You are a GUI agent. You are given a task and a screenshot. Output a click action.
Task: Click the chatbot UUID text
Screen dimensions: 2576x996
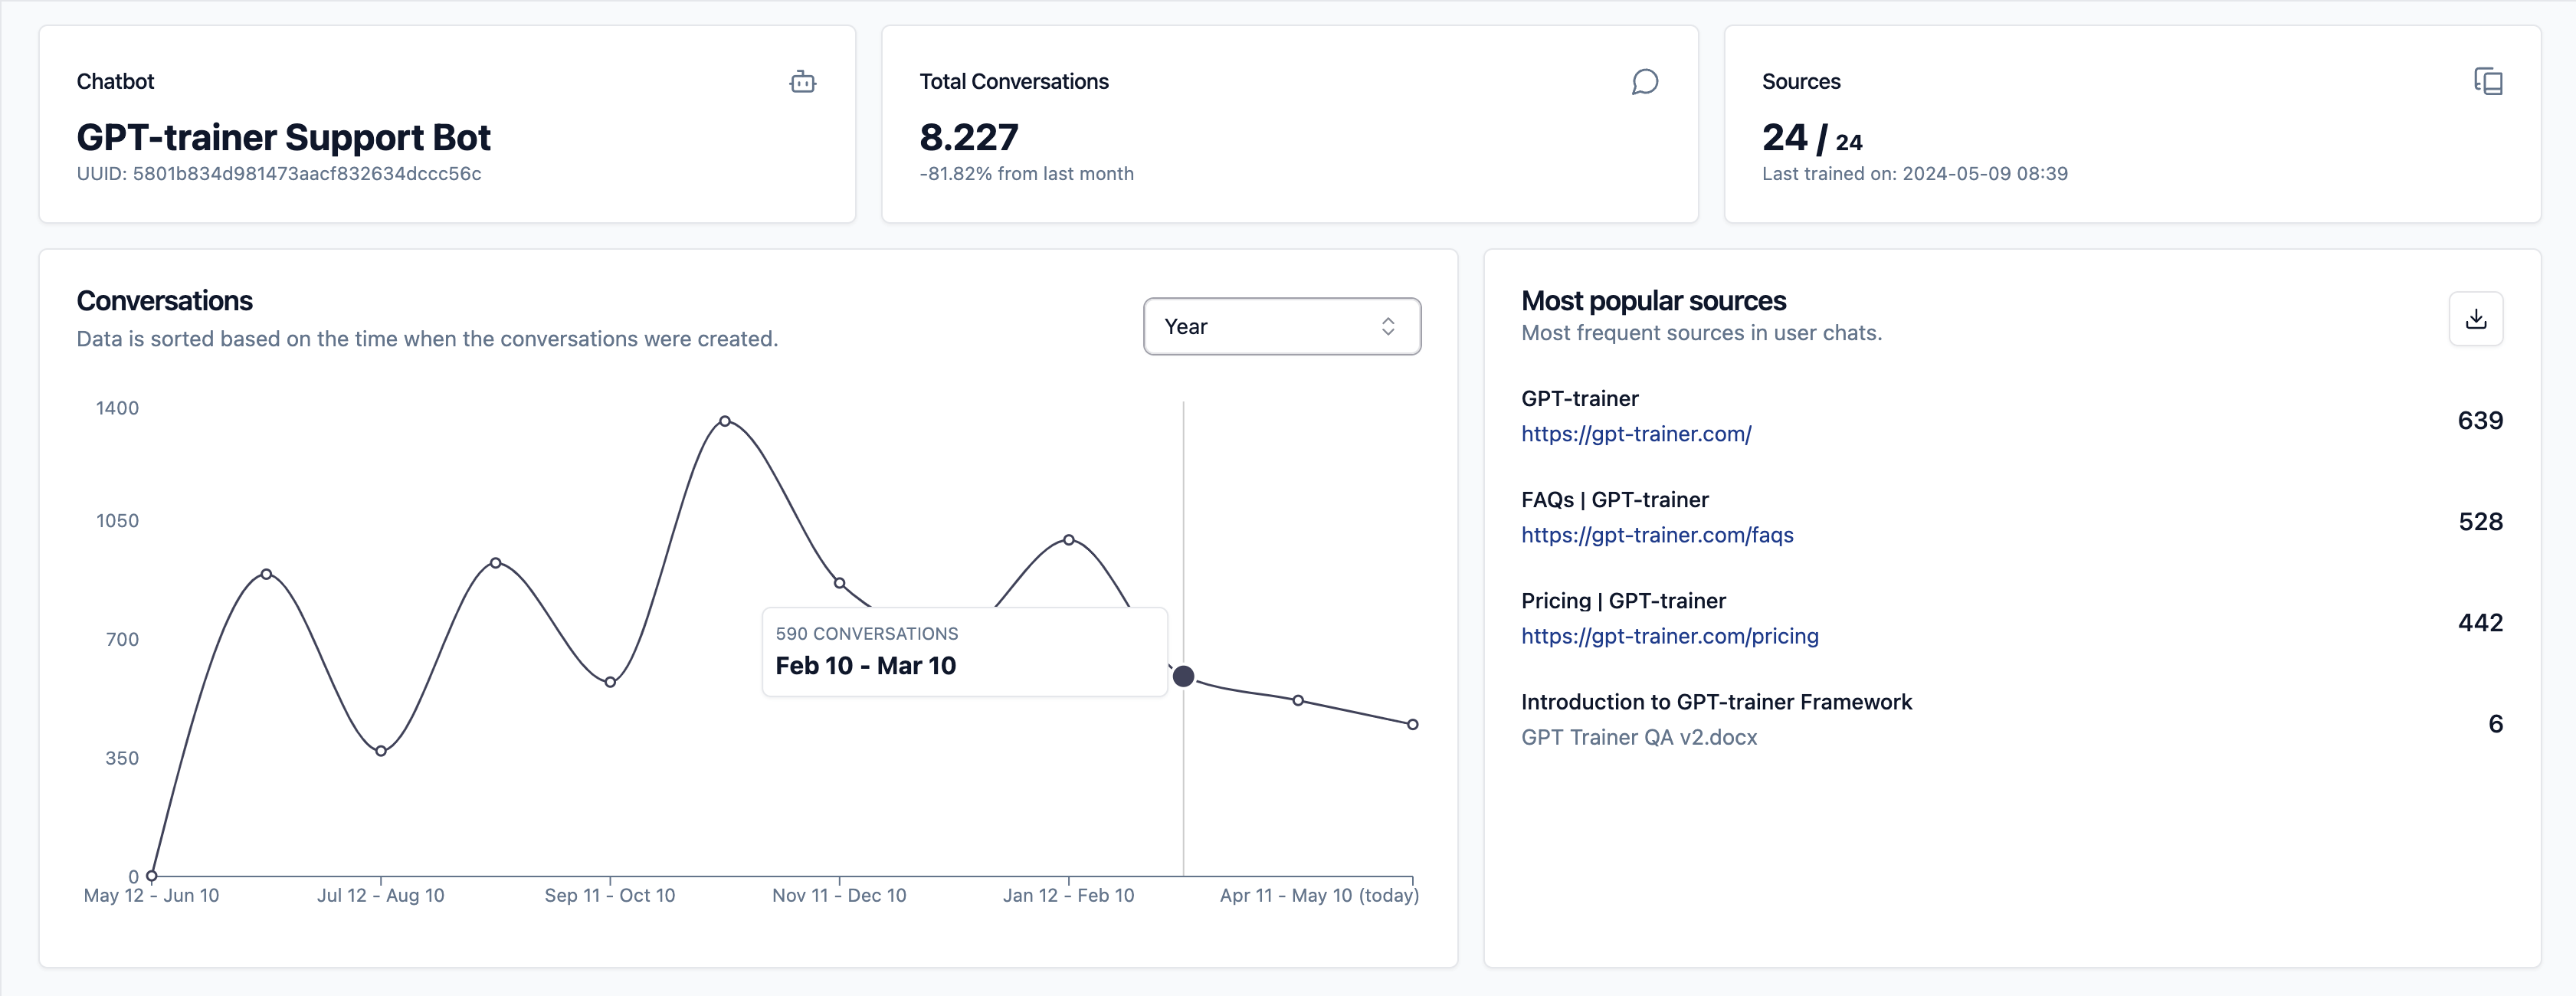(x=278, y=174)
